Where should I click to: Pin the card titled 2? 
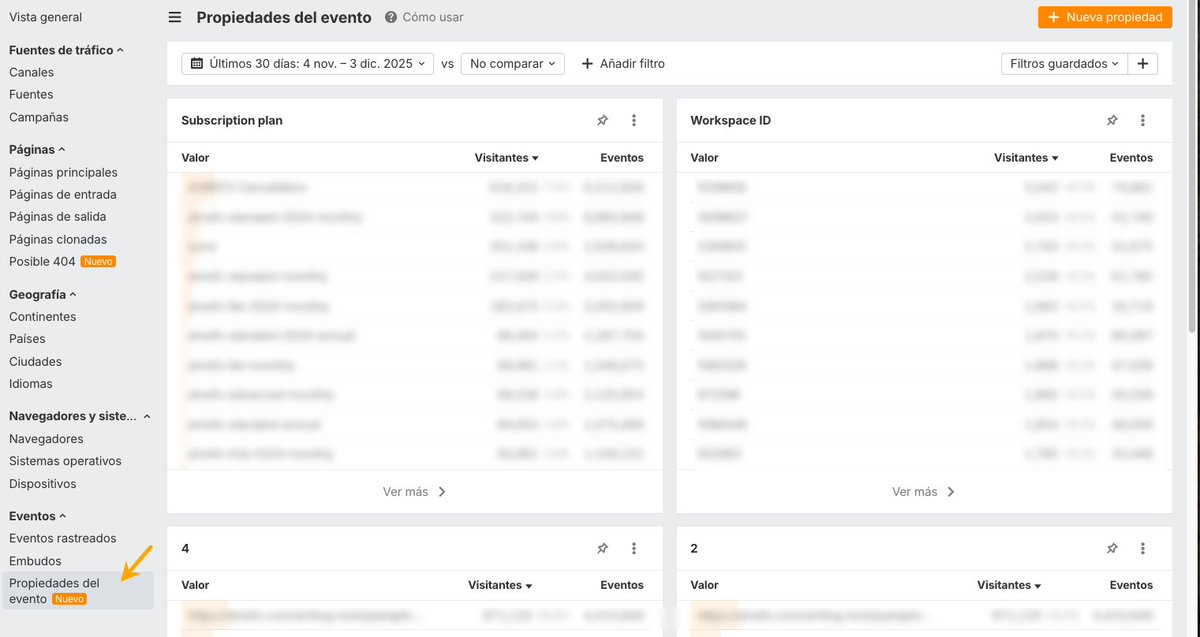(x=1112, y=548)
